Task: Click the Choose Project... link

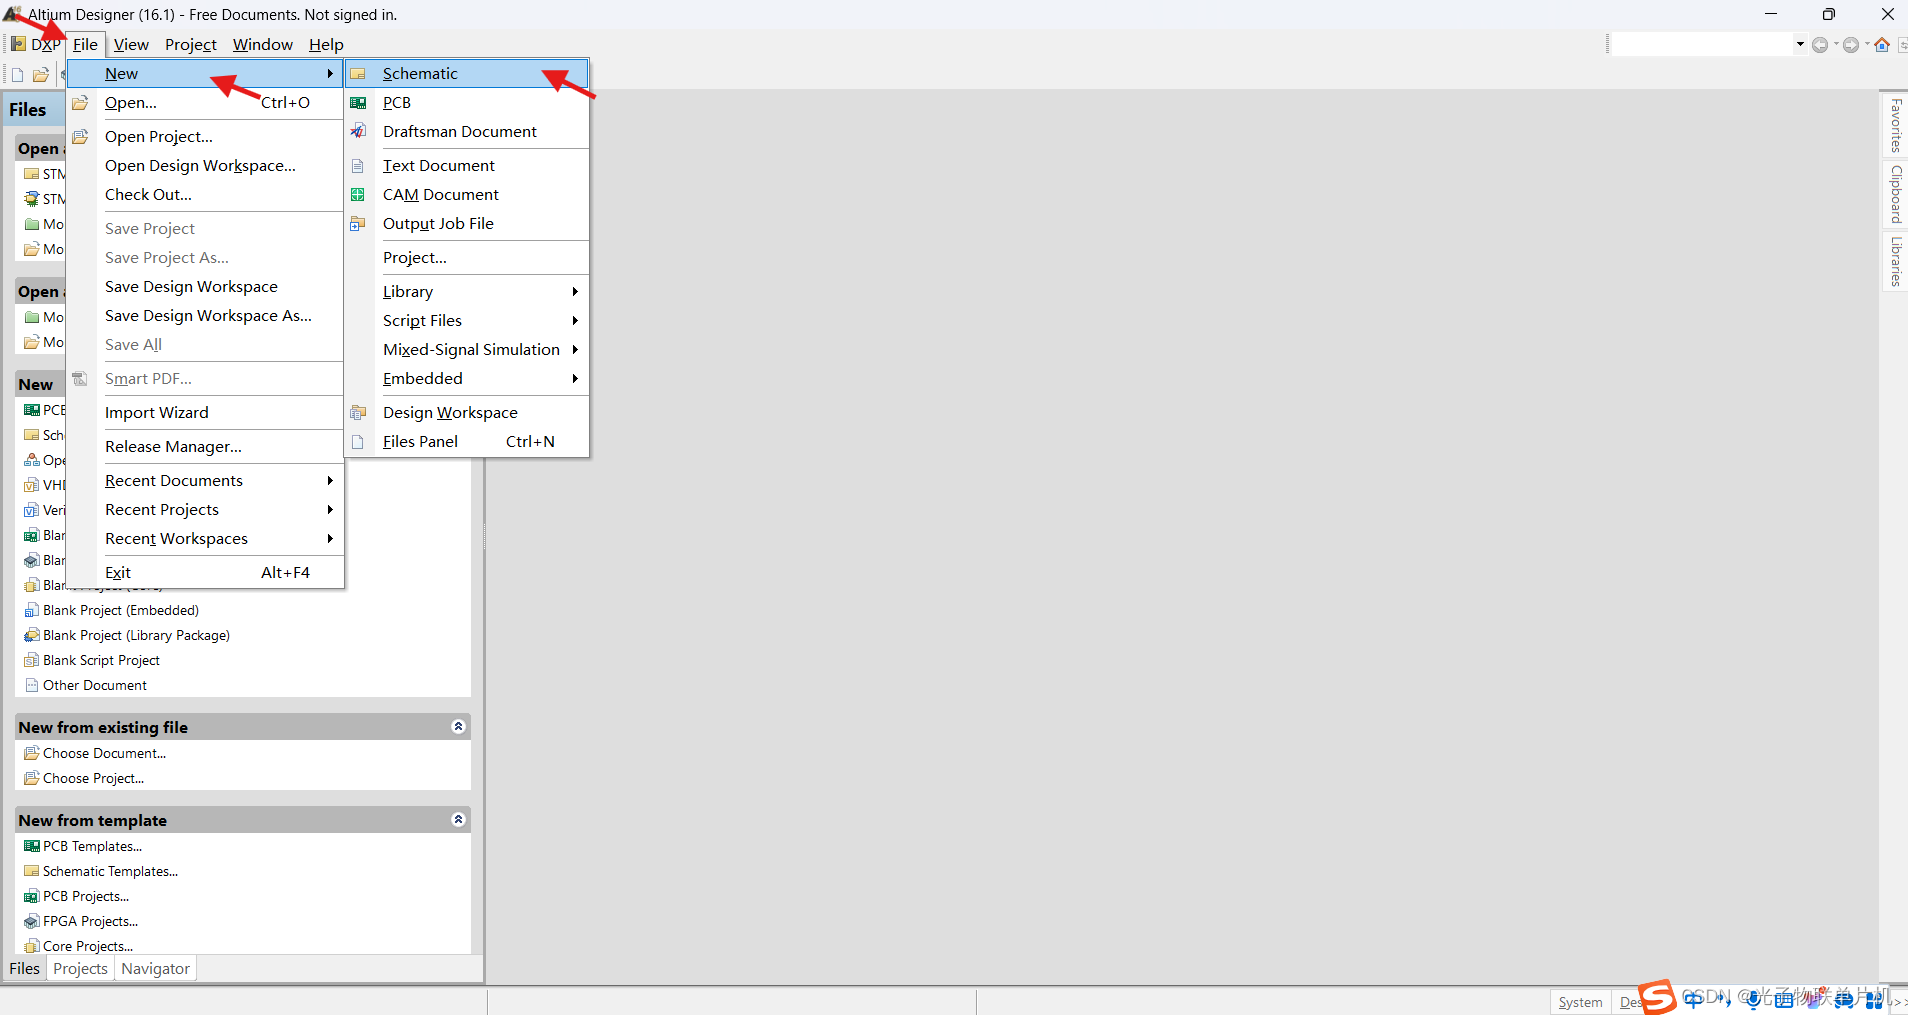Action: point(93,779)
